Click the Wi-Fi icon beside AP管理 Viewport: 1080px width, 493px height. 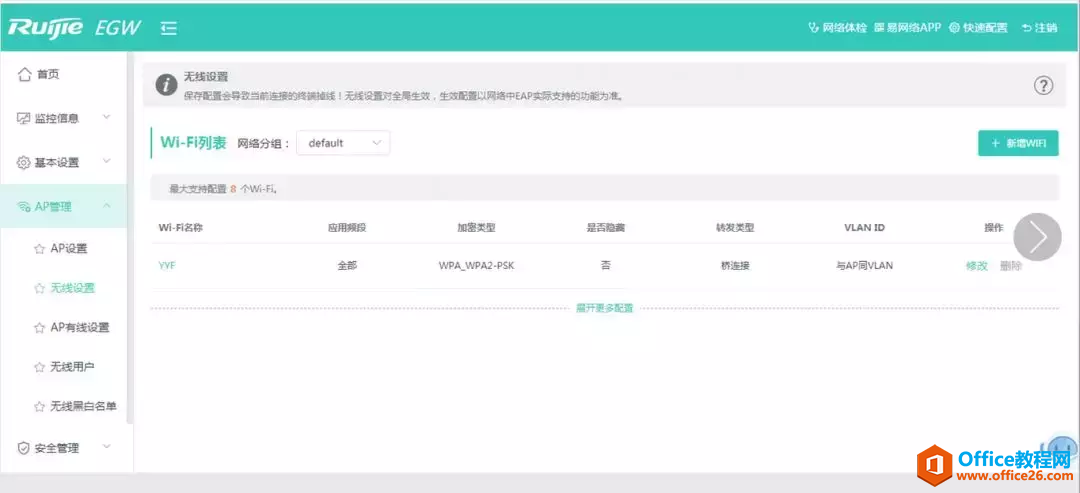tap(23, 207)
